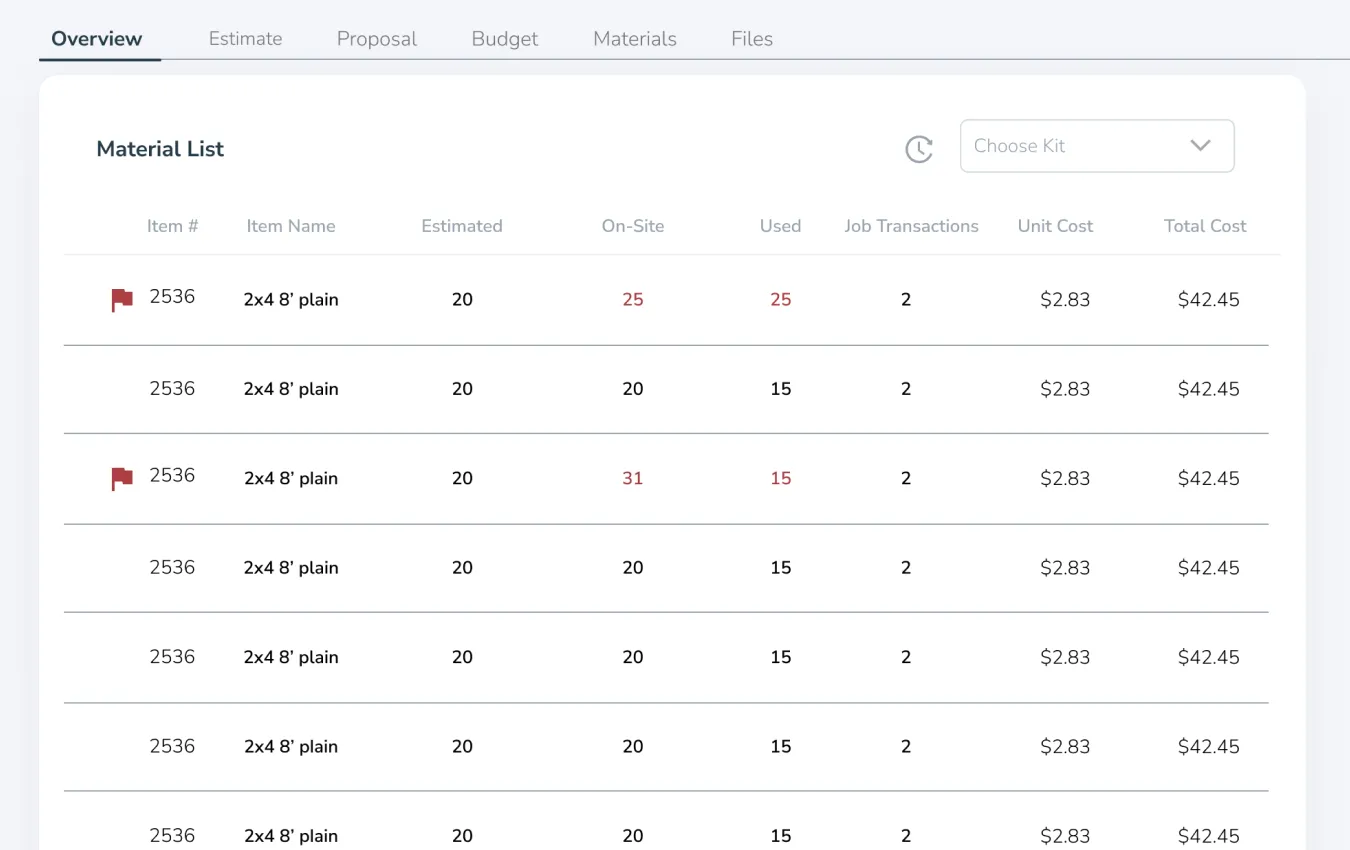Viewport: 1350px width, 850px height.
Task: Expand the Choose Kit chevron arrow
Action: pos(1200,146)
